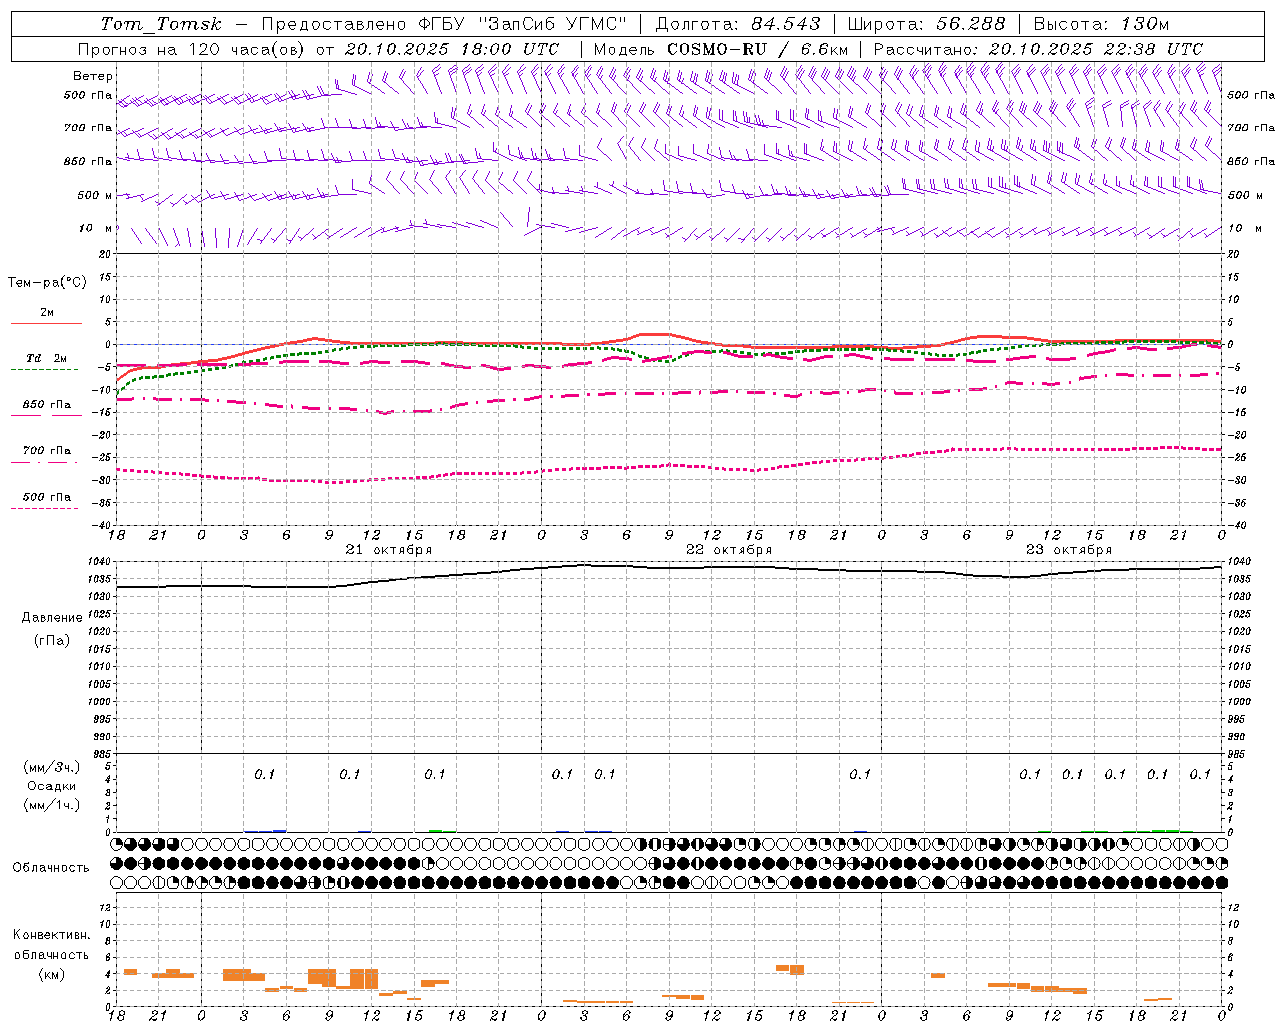This screenshot has width=1280, height=1024.
Task: Click the 'Td 2м' dew point legend entry
Action: [46, 358]
